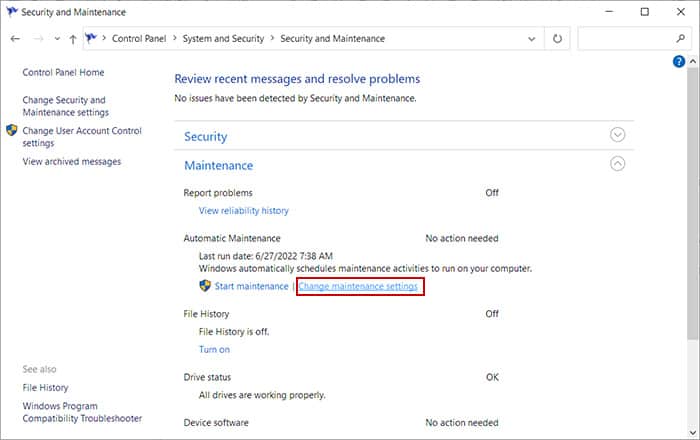Open Help with the question mark icon

[x=679, y=62]
